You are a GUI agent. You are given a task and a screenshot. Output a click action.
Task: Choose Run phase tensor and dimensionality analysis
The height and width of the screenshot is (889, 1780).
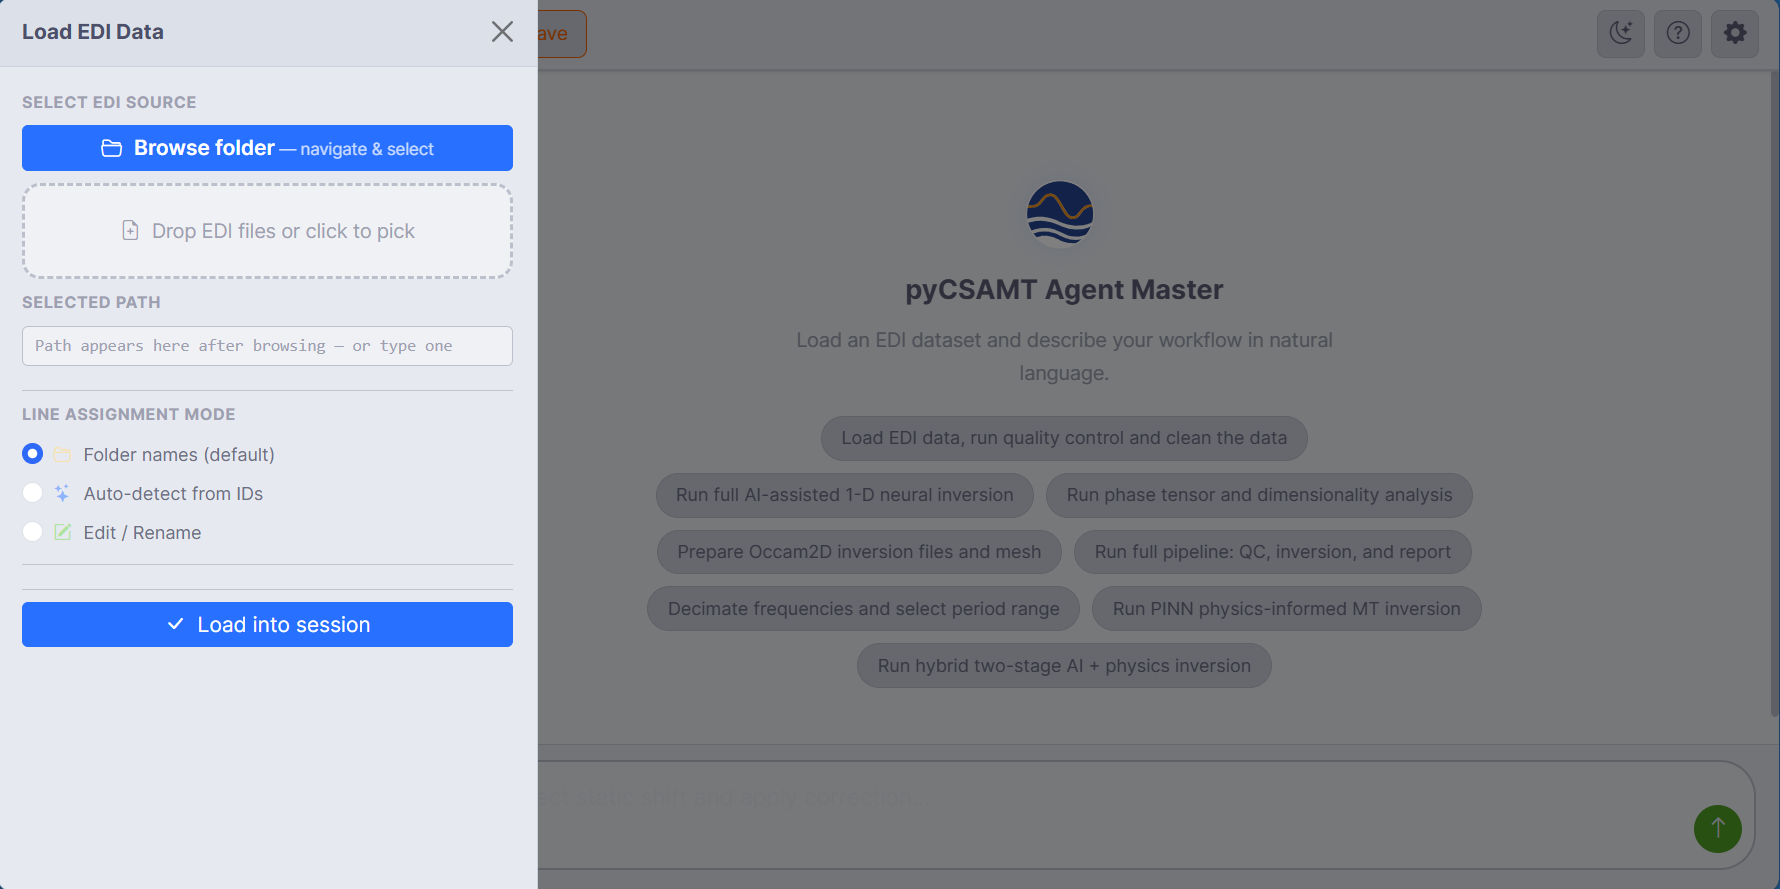pos(1259,495)
